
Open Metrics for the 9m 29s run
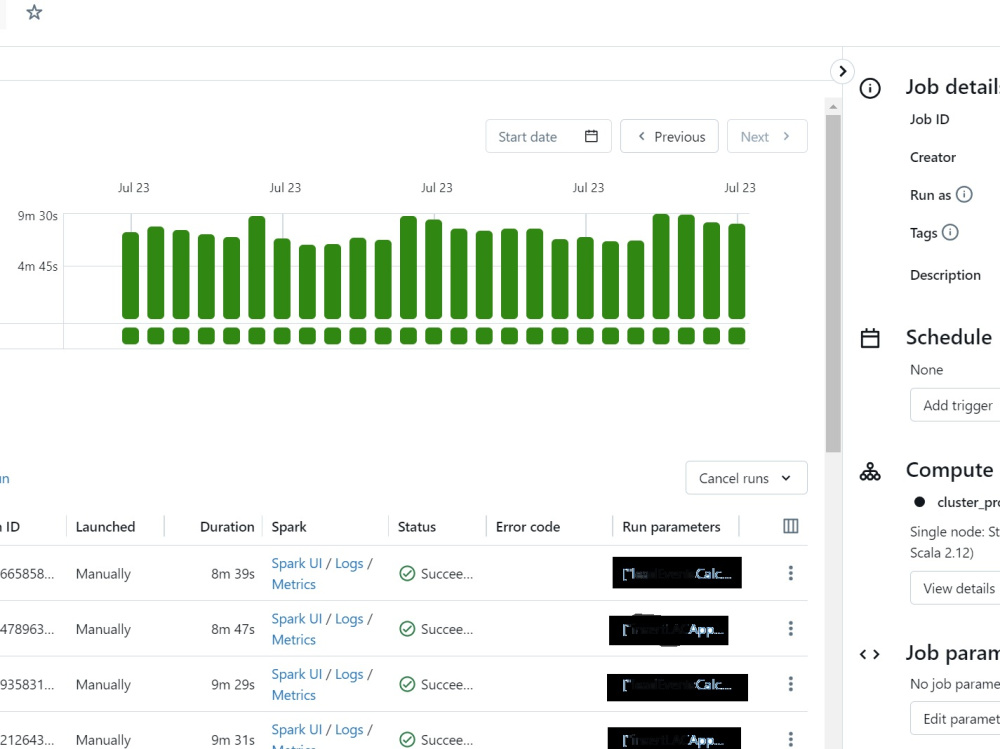coord(293,695)
